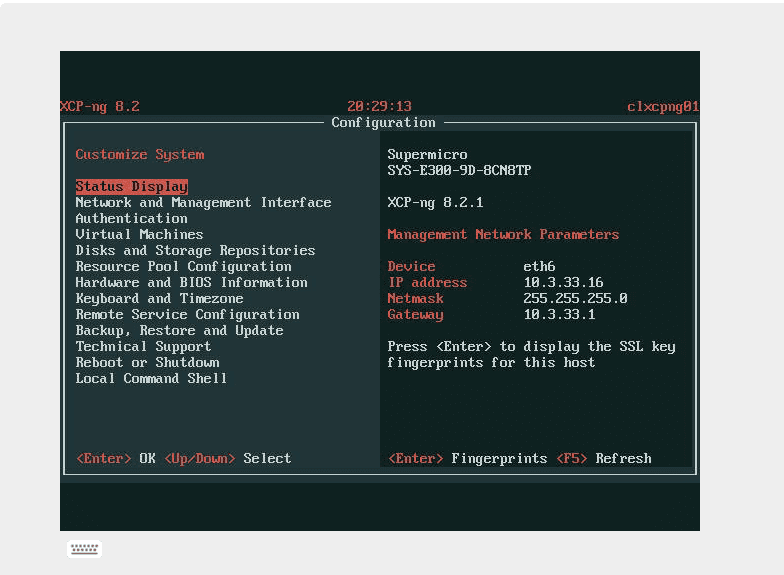
Task: Click the Netmask label
Action: 416,298
